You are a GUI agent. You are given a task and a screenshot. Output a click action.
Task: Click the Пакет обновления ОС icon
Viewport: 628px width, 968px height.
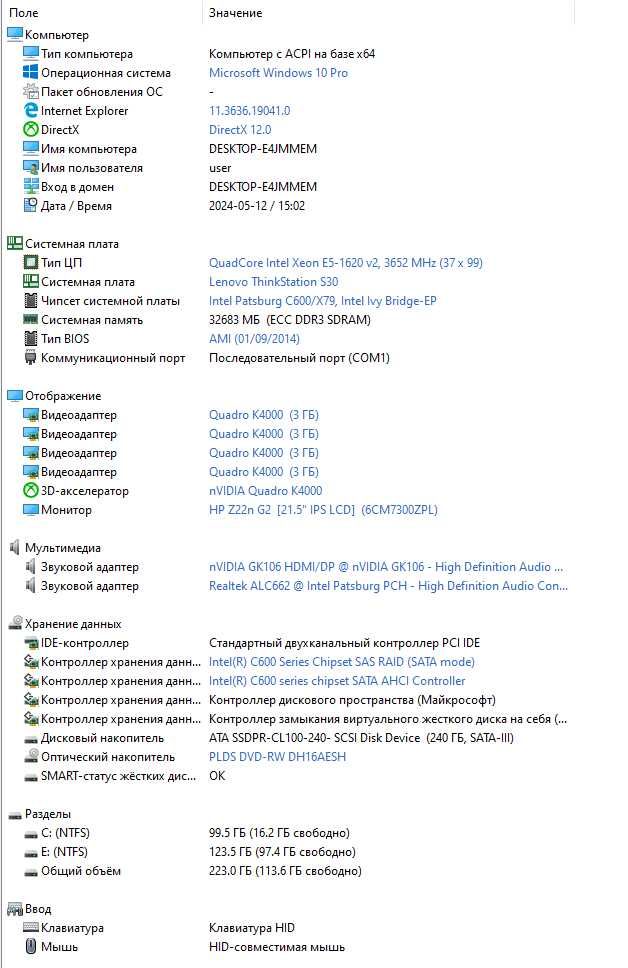coord(31,91)
